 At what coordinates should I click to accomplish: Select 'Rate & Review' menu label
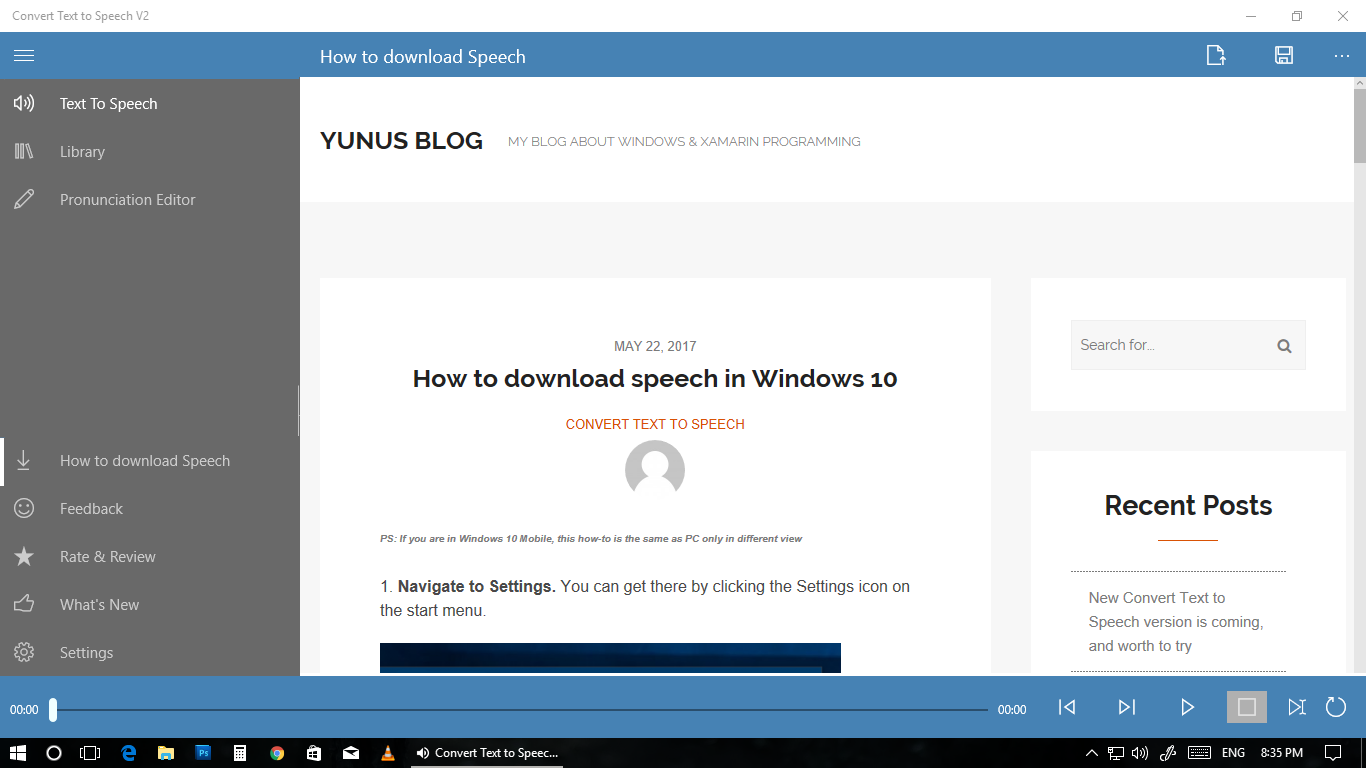(108, 557)
